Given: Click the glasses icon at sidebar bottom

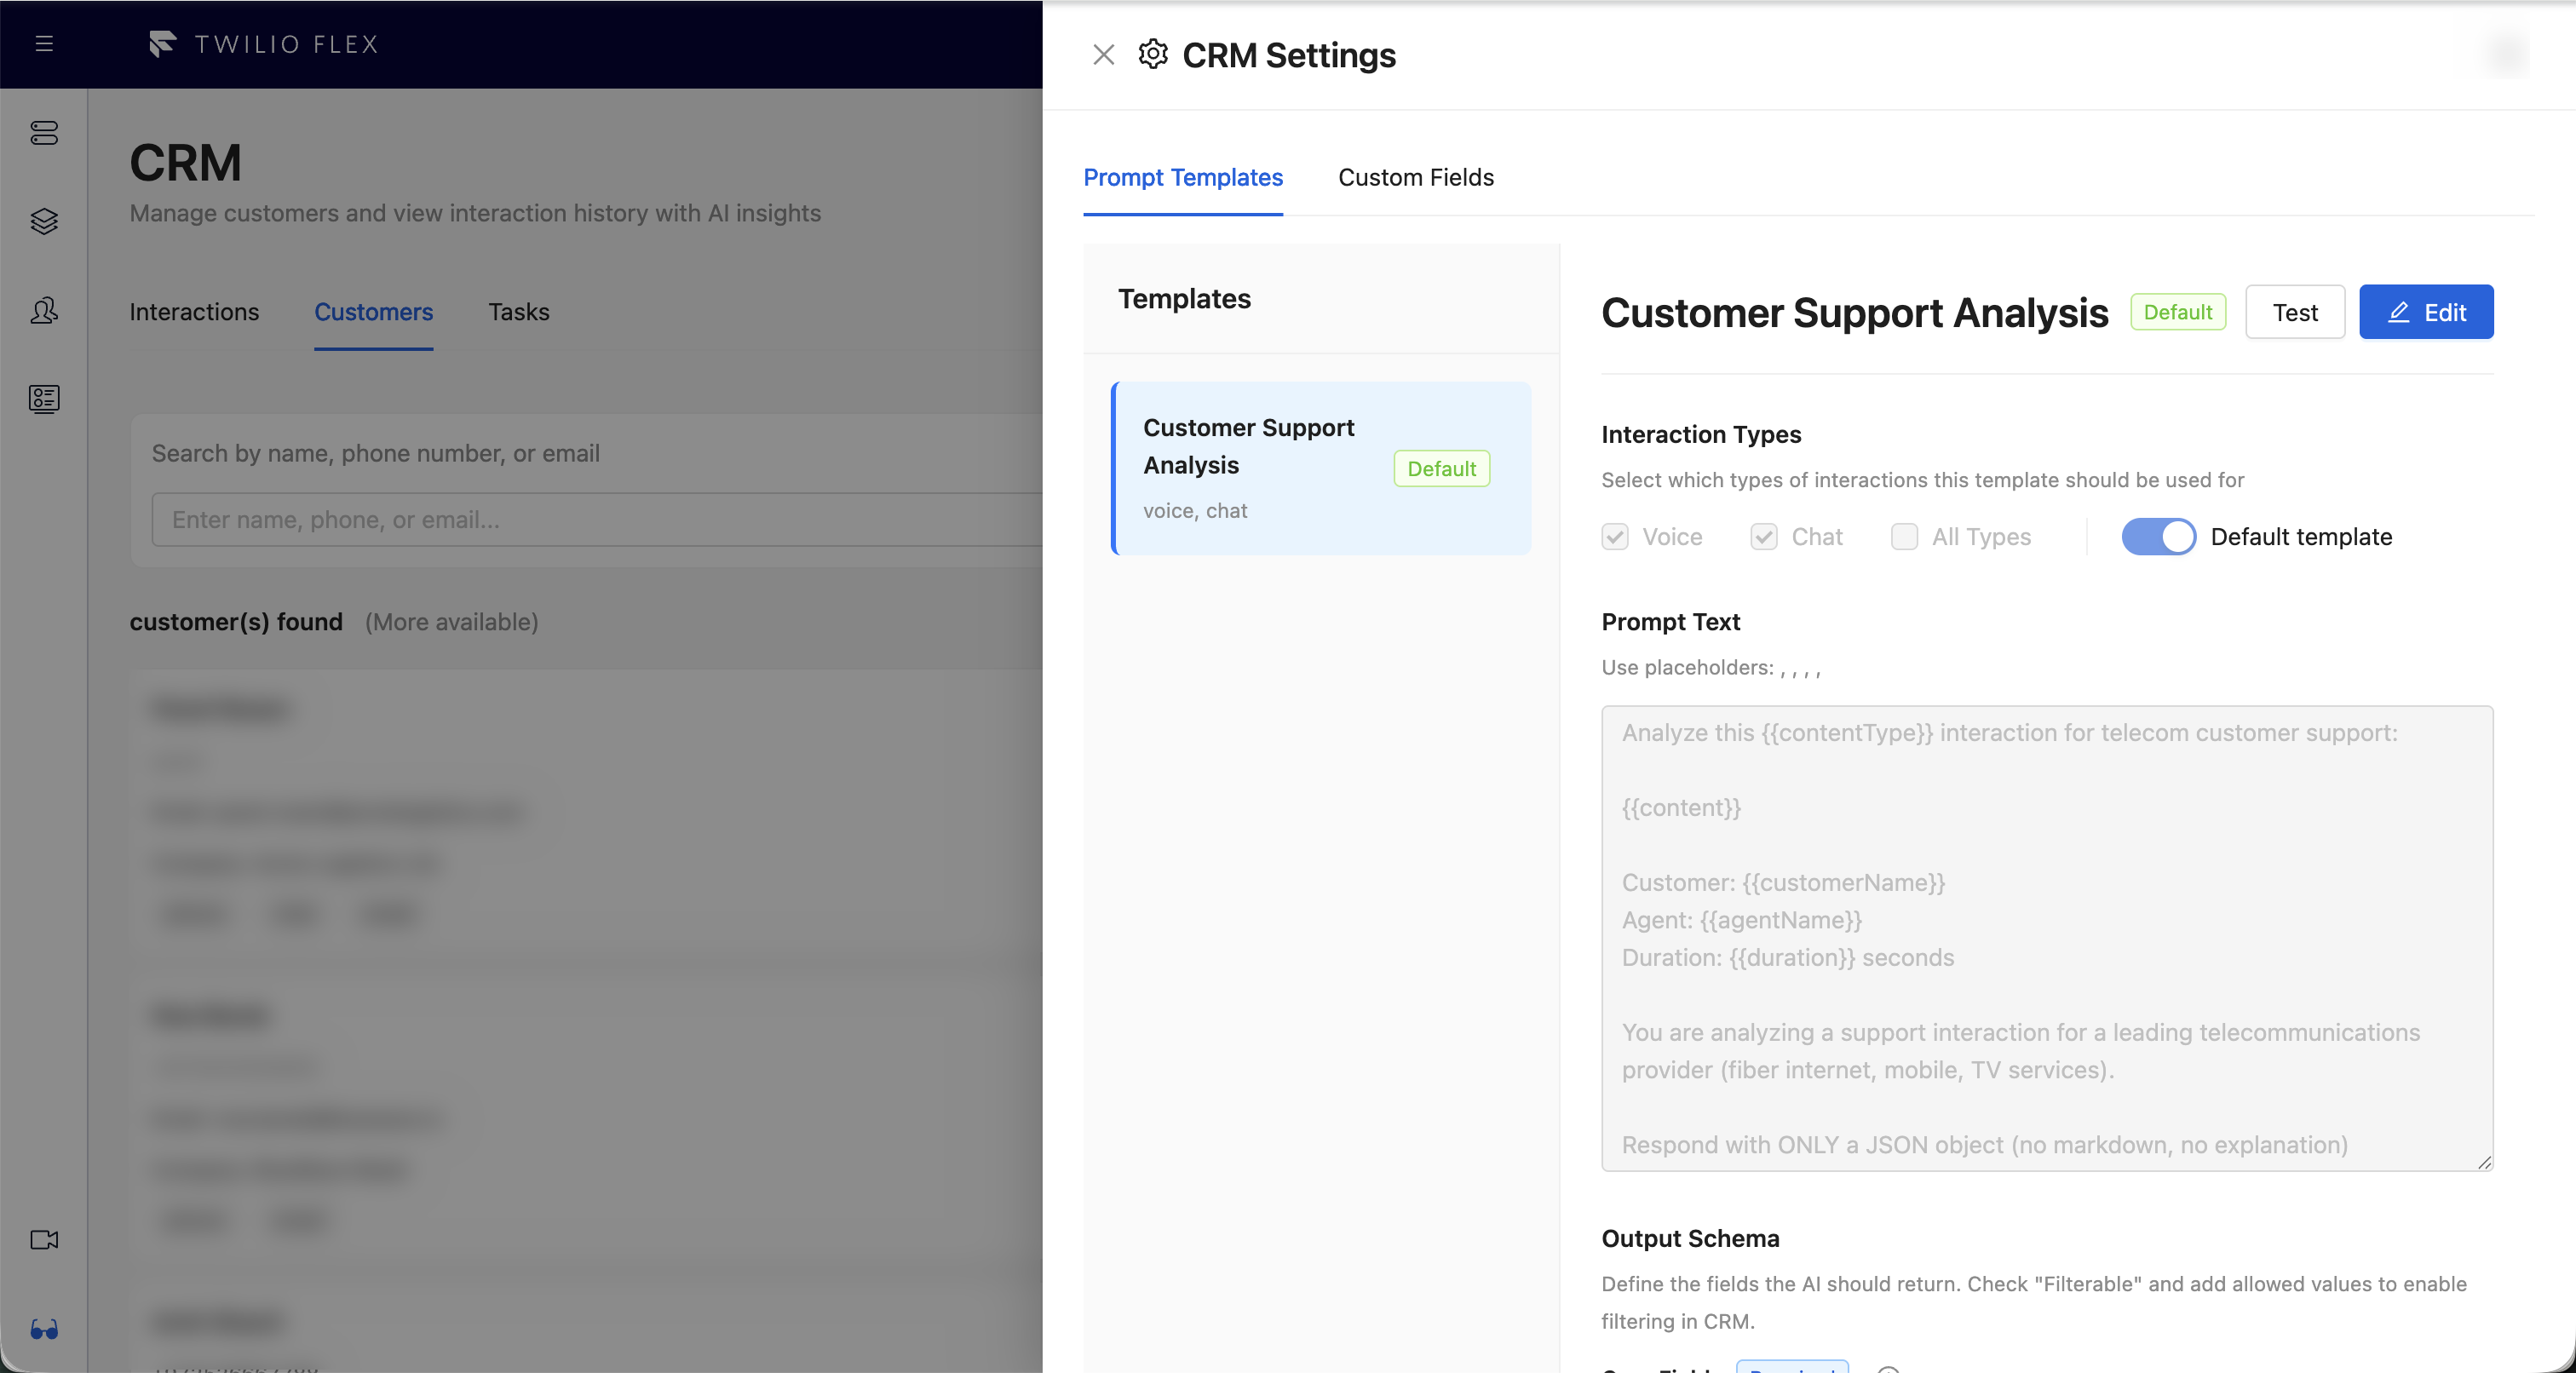Looking at the screenshot, I should pos(44,1329).
